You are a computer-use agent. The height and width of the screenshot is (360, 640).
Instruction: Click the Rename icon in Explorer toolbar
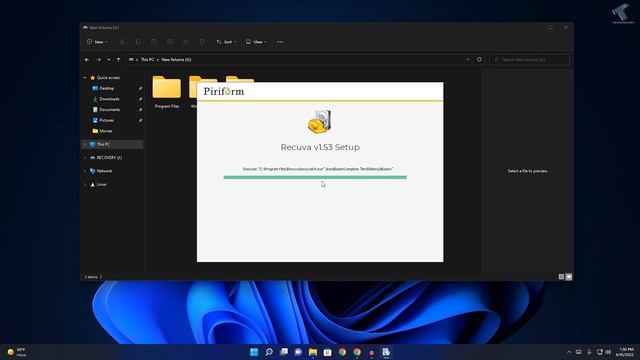(170, 42)
